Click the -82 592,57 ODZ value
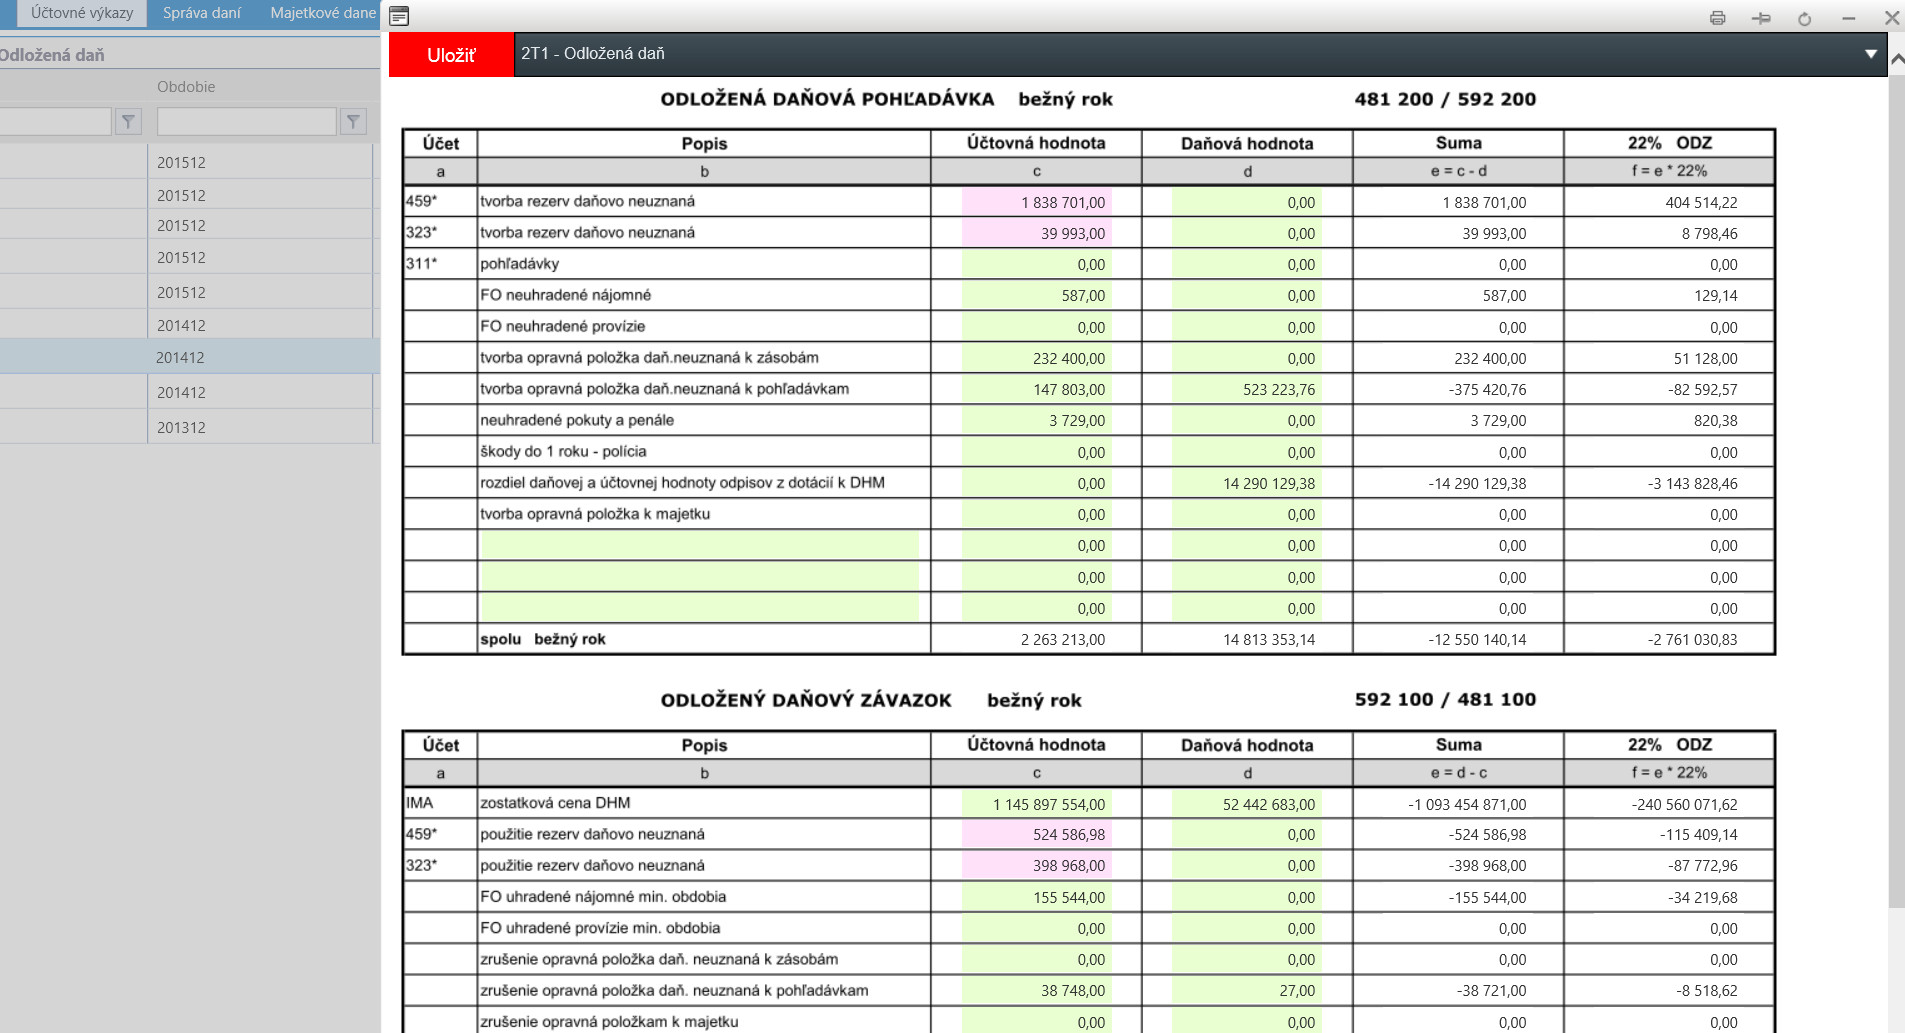 1703,389
